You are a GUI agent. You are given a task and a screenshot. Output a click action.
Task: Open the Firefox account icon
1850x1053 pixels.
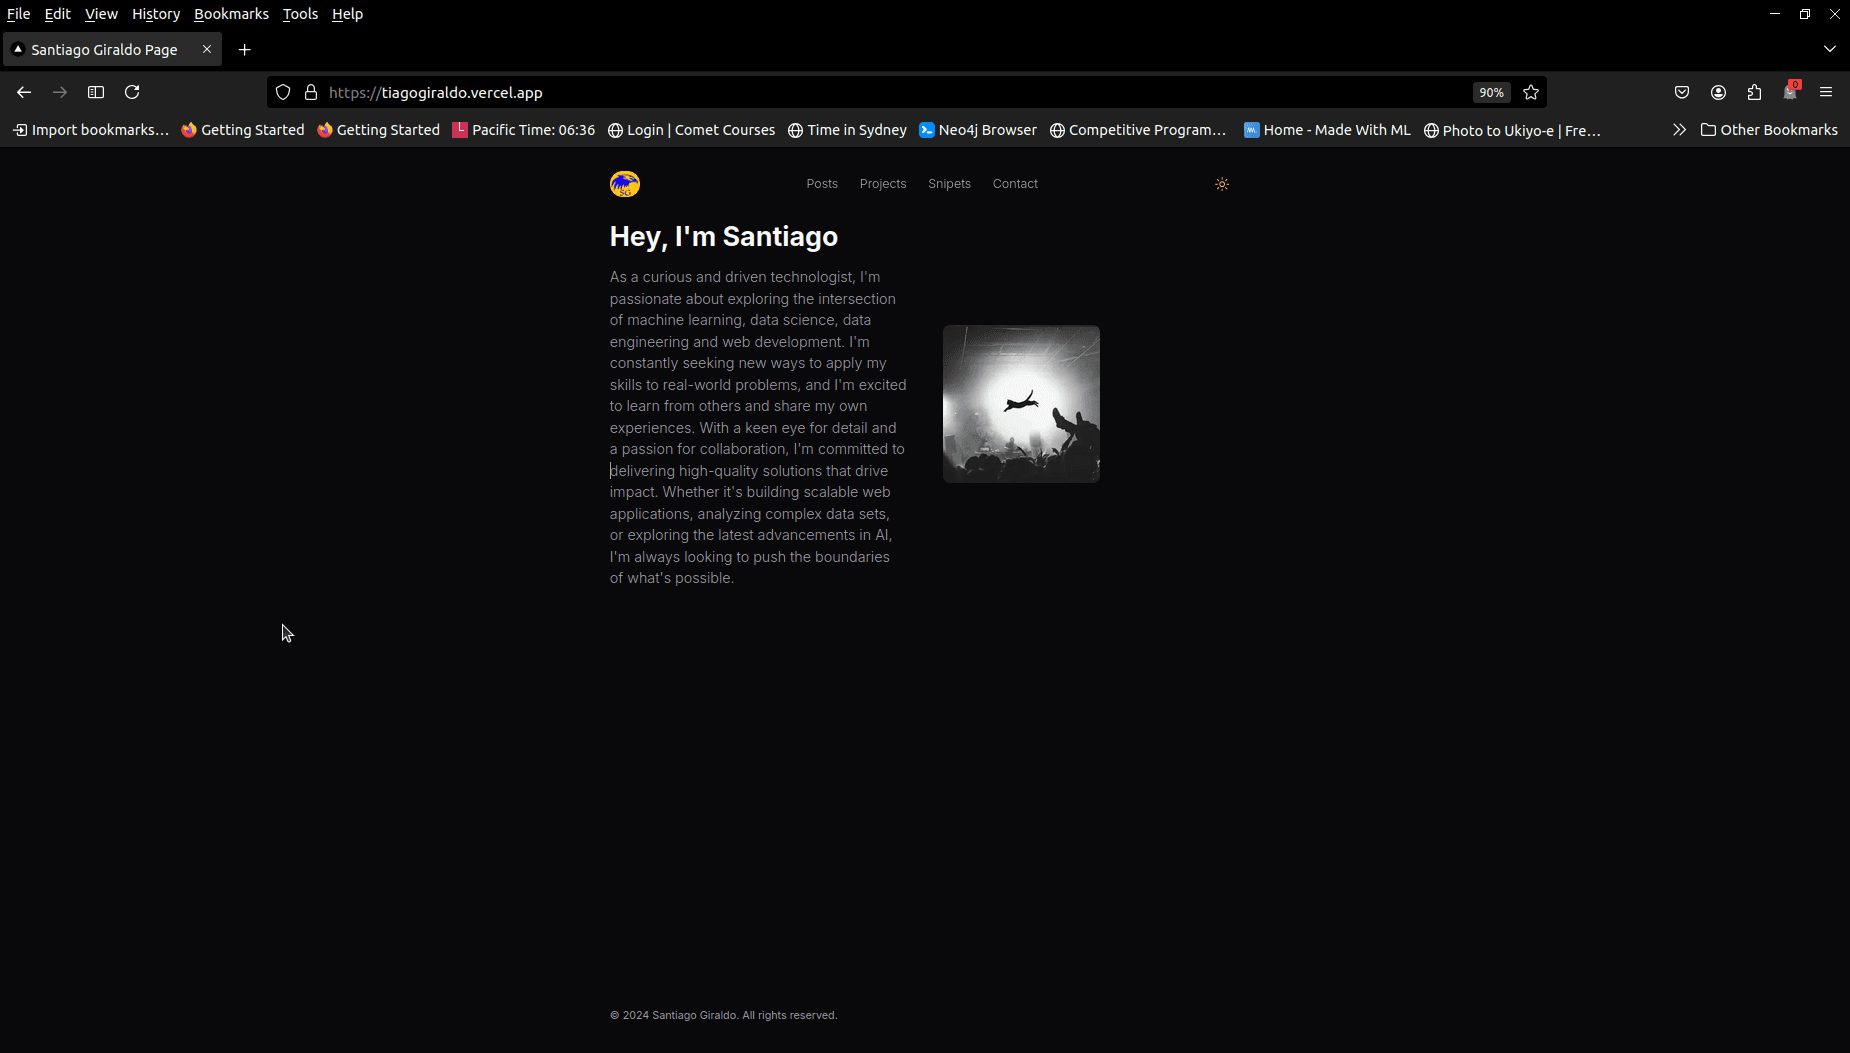[x=1718, y=92]
